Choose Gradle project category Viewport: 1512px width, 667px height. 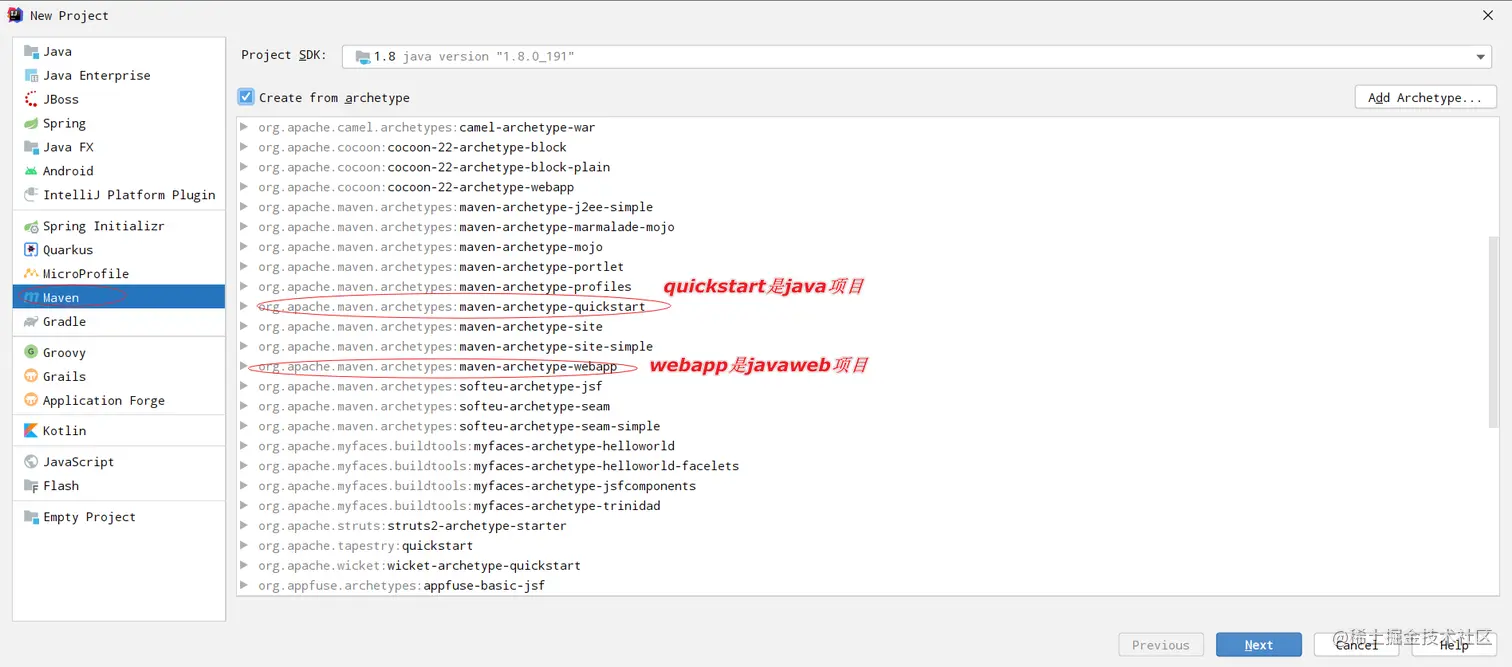point(119,321)
